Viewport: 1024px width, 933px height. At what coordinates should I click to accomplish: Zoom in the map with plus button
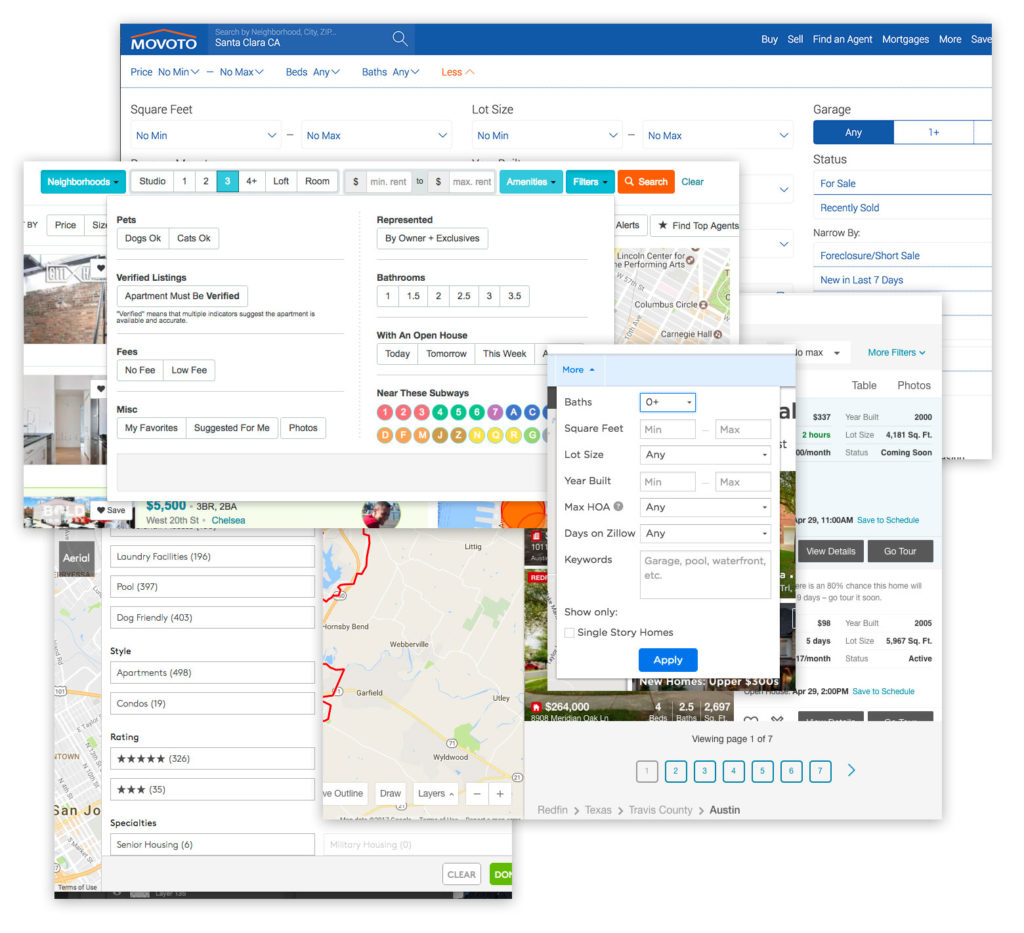point(500,794)
